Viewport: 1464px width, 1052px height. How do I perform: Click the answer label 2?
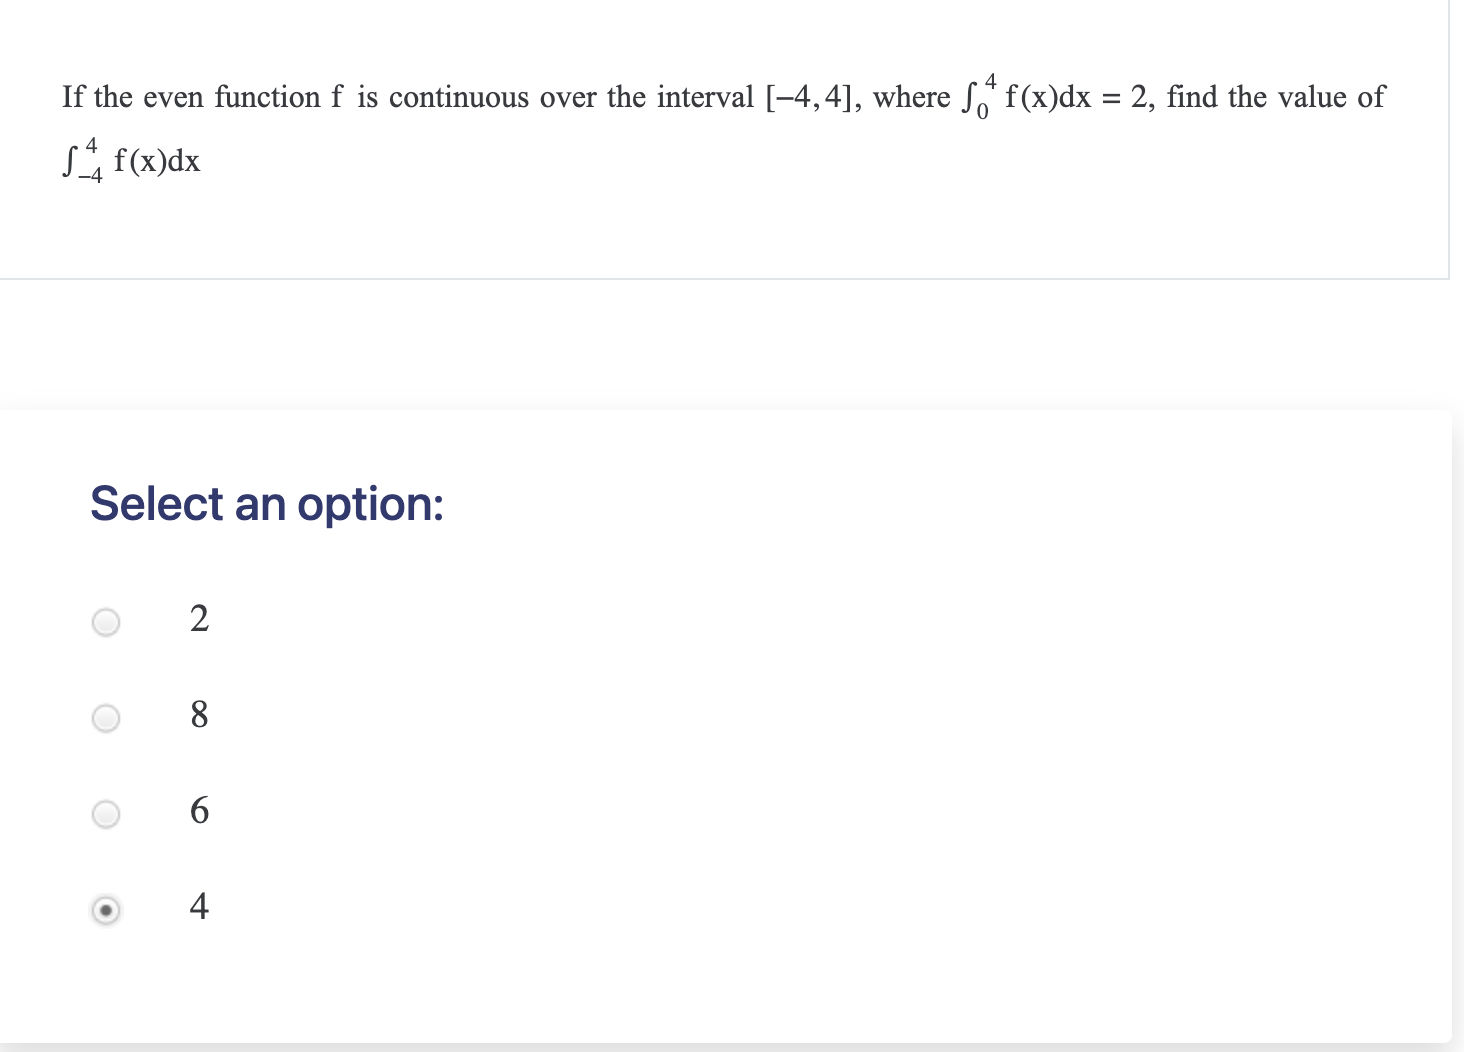(x=198, y=620)
